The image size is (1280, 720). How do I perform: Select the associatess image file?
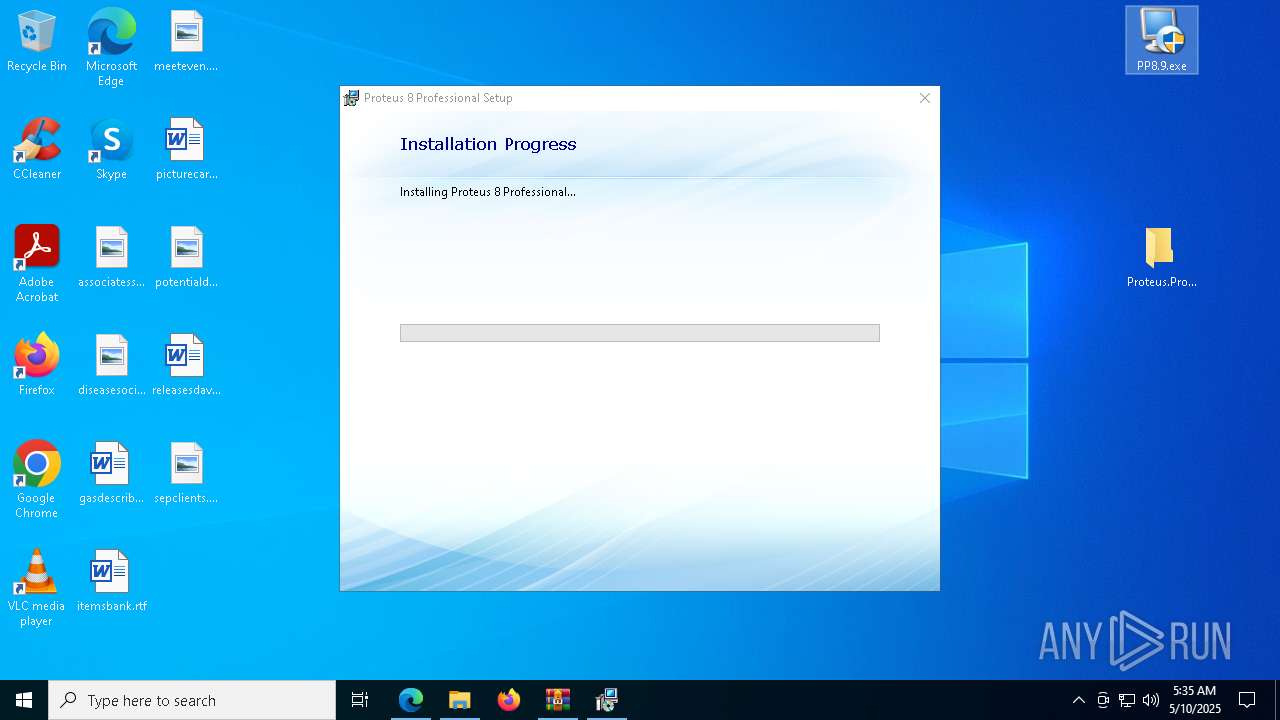tap(111, 258)
